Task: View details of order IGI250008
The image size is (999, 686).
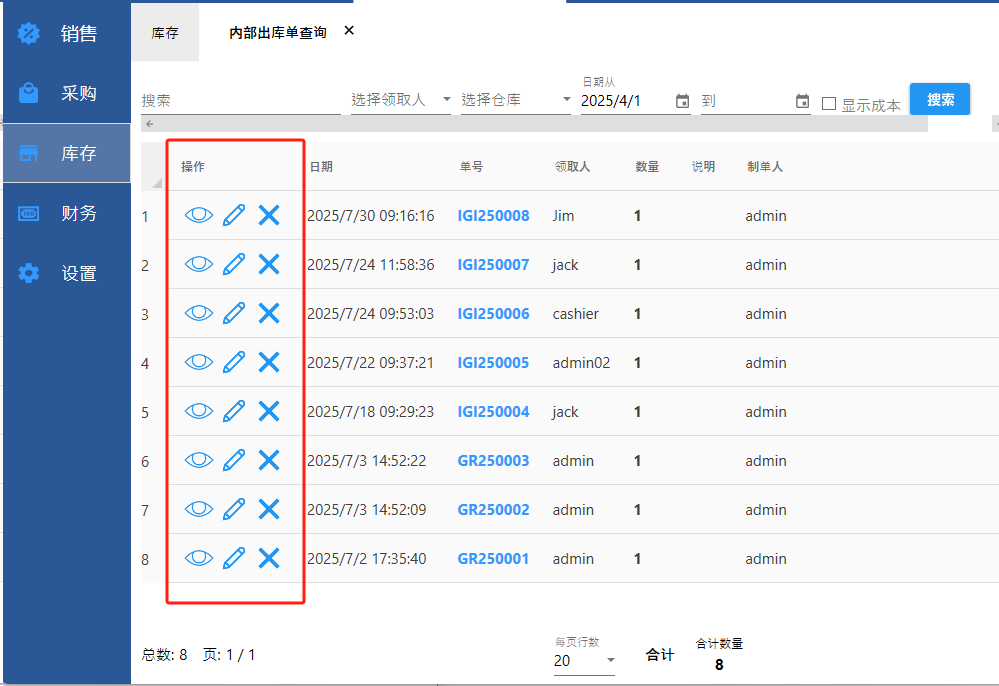Action: [x=199, y=215]
